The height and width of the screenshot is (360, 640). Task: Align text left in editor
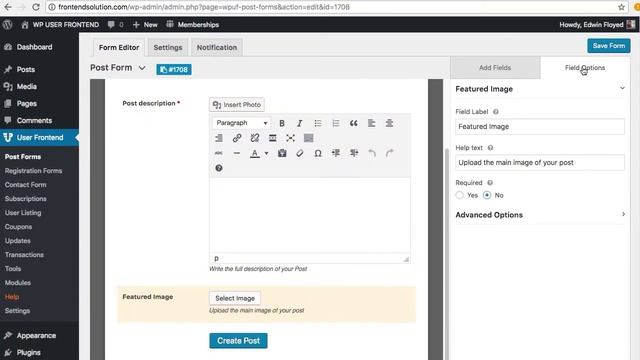(371, 123)
